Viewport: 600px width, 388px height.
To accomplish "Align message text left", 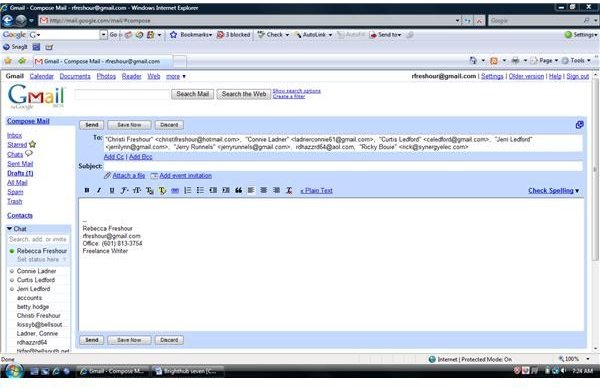I will tap(251, 190).
